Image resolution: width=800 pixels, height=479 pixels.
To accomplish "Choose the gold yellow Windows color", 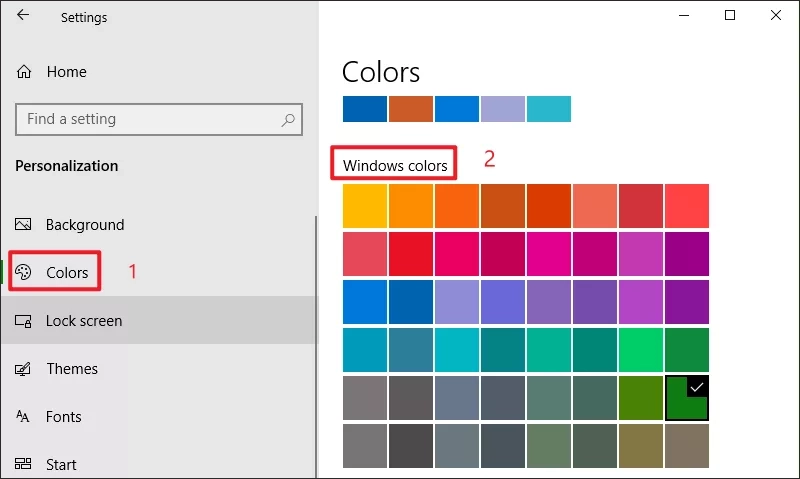I will (x=365, y=206).
